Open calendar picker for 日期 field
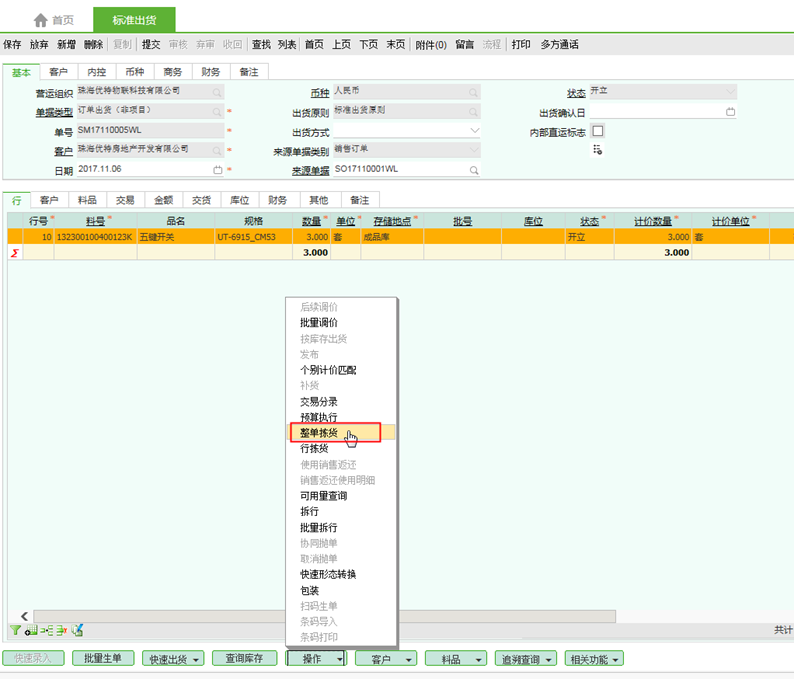The height and width of the screenshot is (679, 794). (x=217, y=170)
